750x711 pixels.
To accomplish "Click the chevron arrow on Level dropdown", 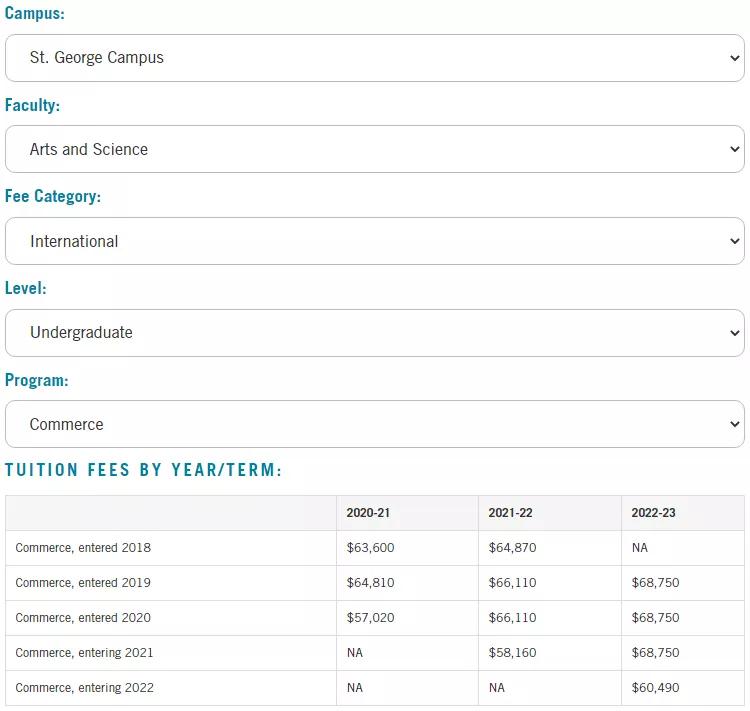I will 735,333.
